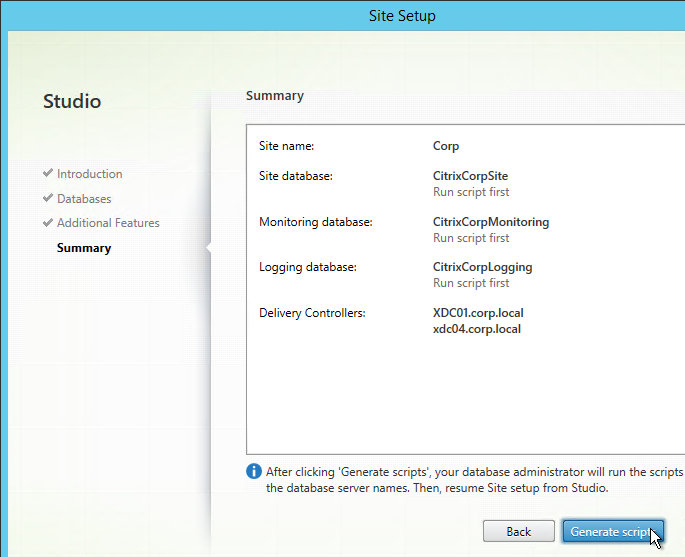Click the Generate scripts button
The height and width of the screenshot is (557, 685).
(613, 531)
